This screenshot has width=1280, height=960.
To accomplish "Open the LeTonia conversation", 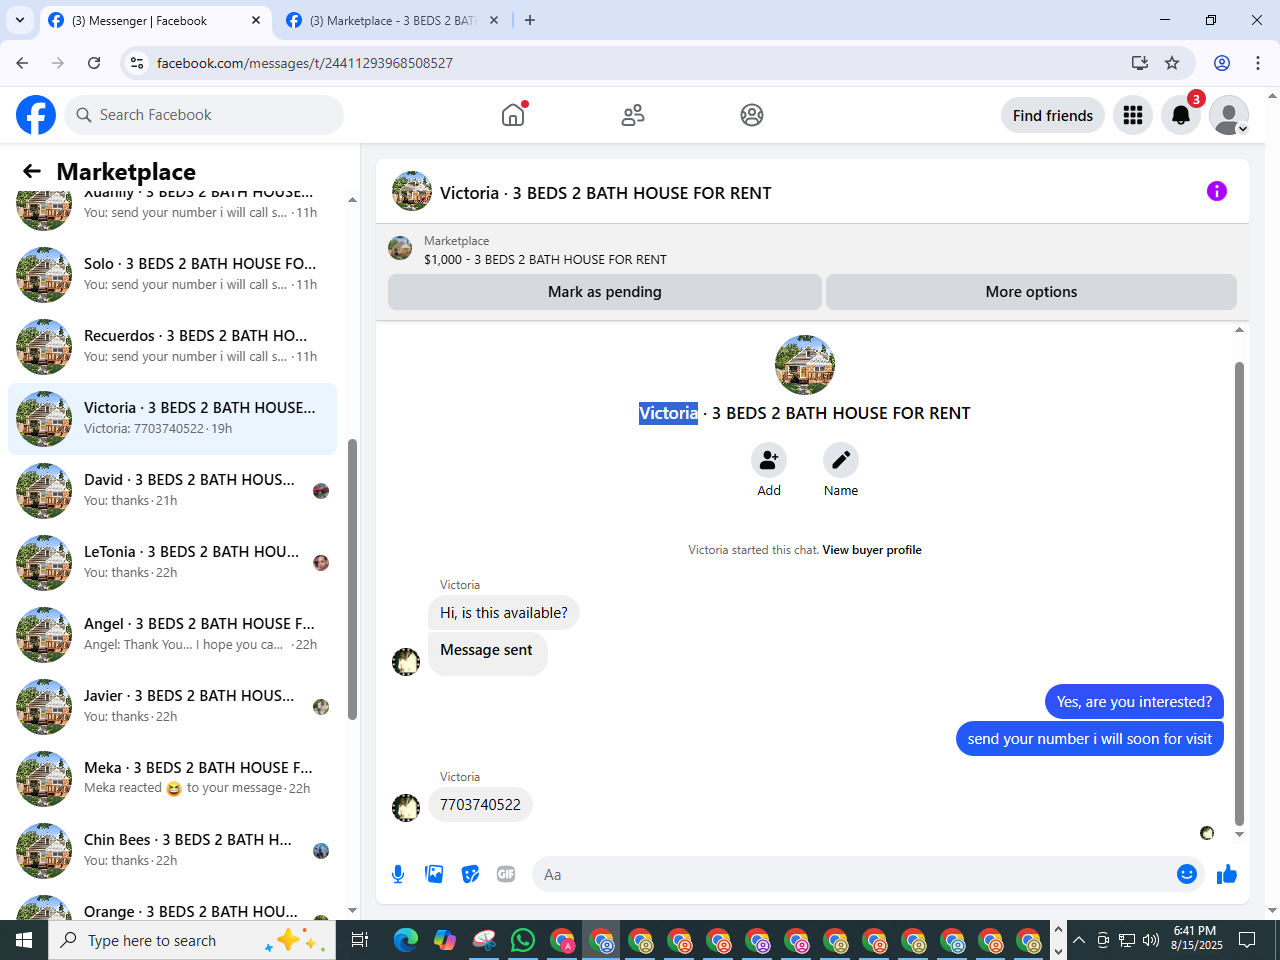I will [172, 562].
